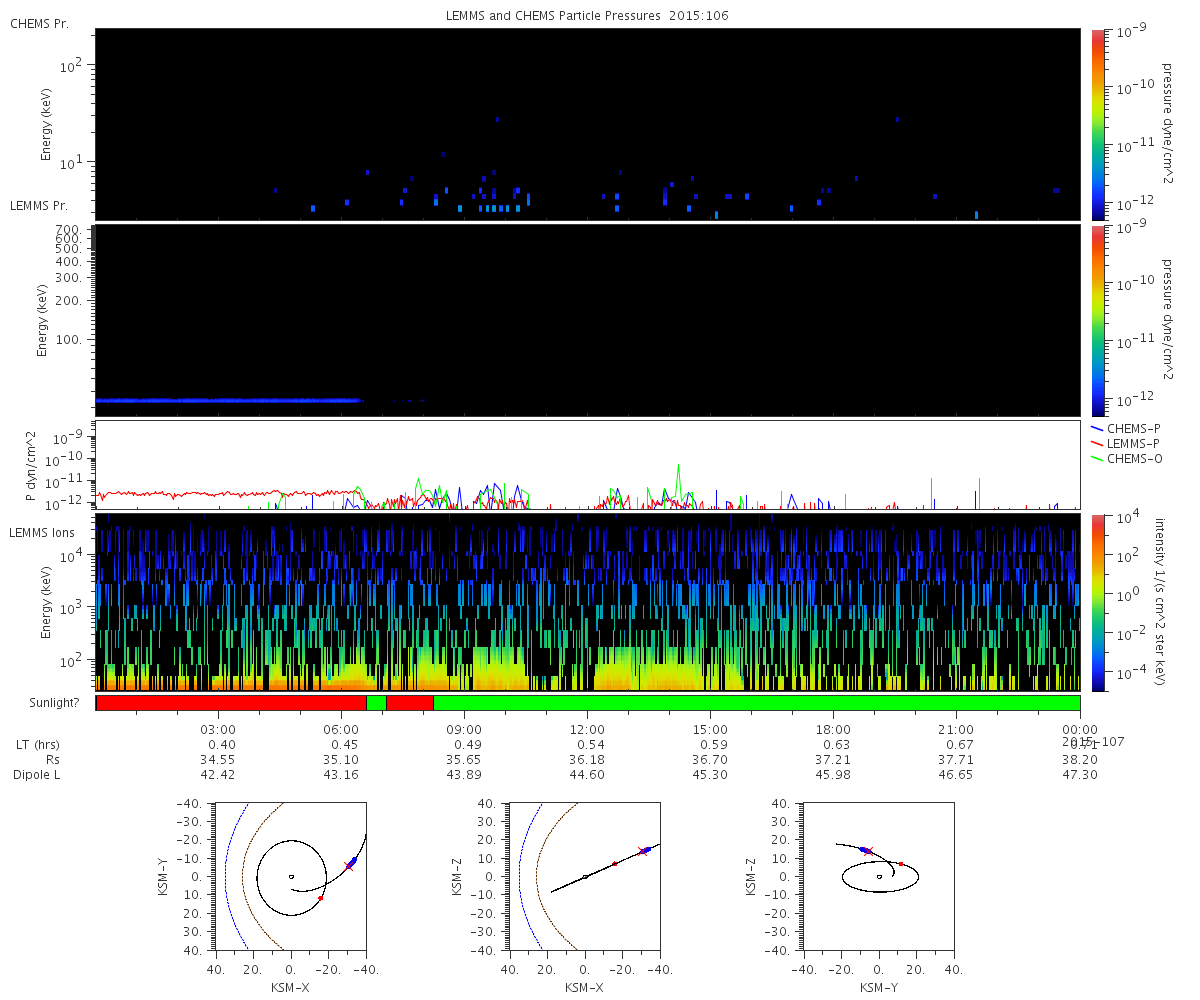The width and height of the screenshot is (1200, 1000).
Task: Click the first red segment of Sunlight bar
Action: (231, 703)
